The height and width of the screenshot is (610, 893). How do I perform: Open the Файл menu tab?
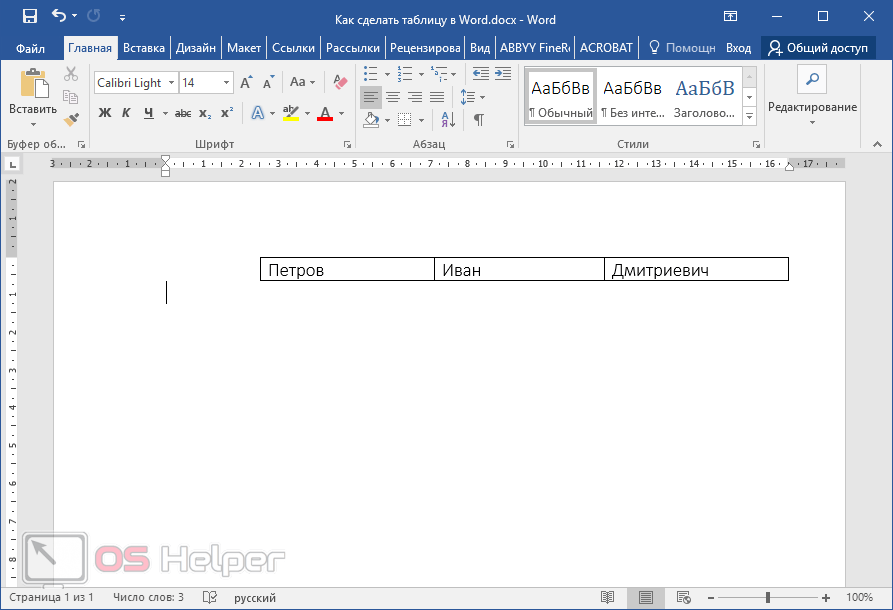point(31,47)
